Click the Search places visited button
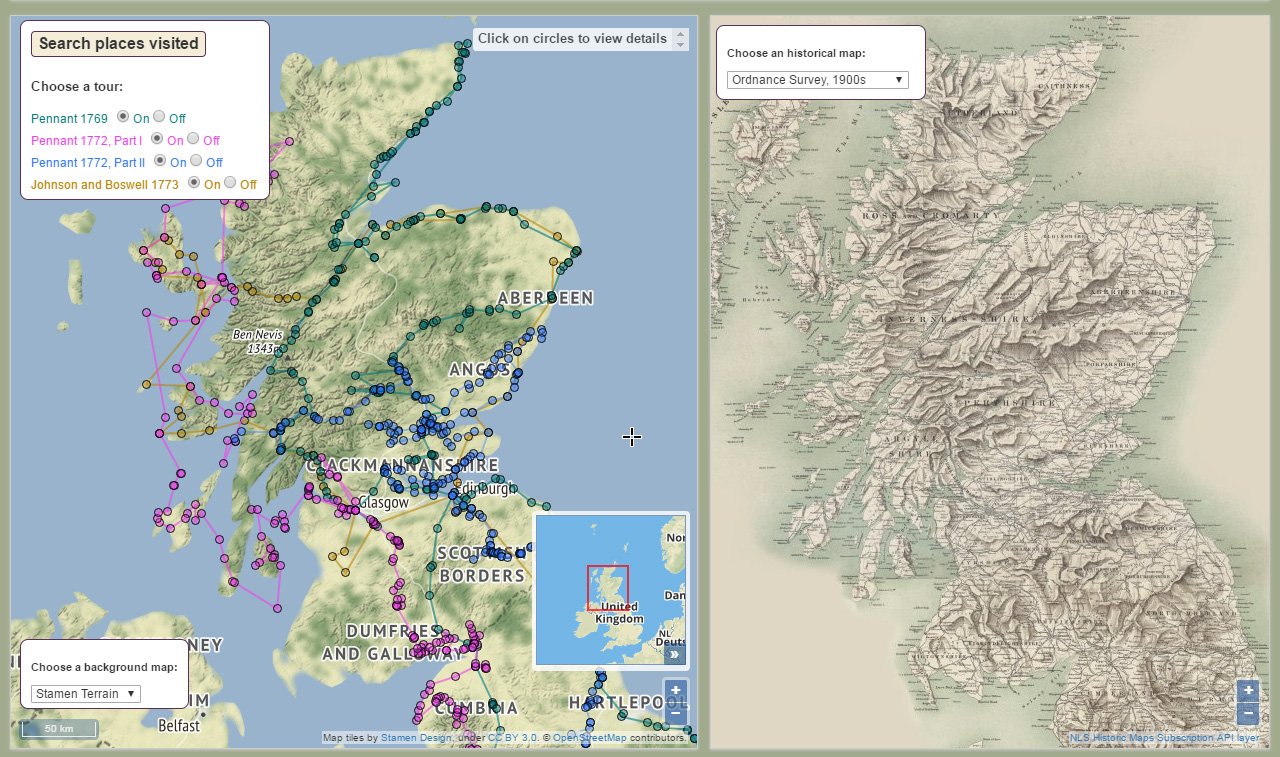The height and width of the screenshot is (757, 1280). (x=118, y=44)
